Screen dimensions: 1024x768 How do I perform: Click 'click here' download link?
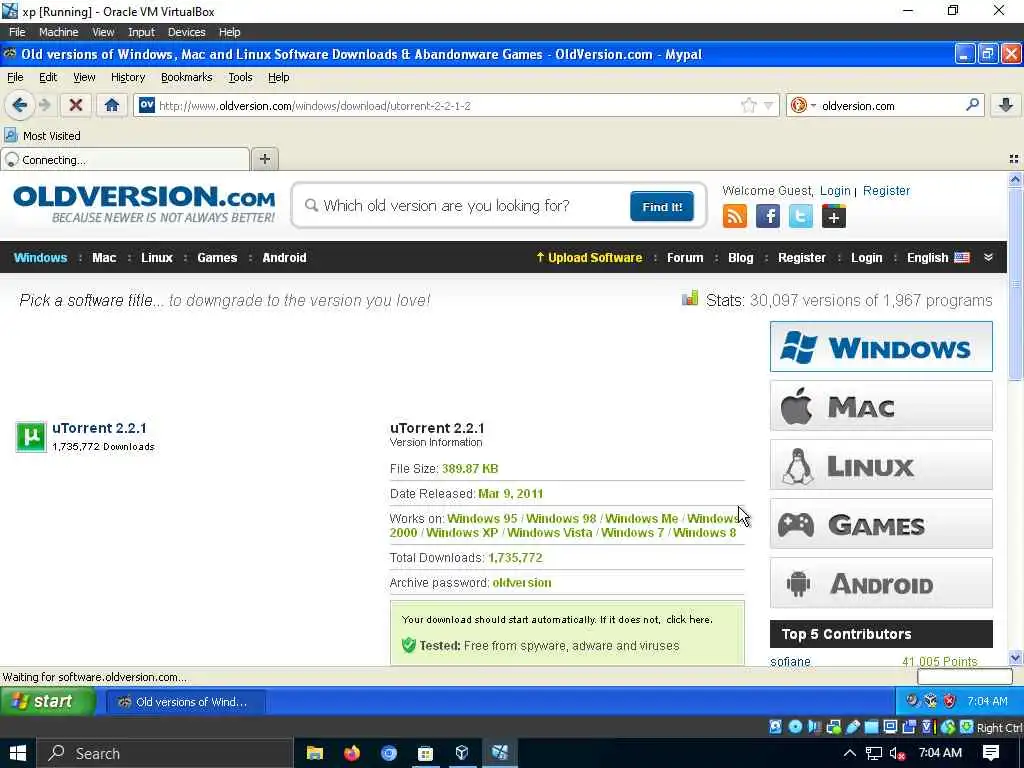pos(688,619)
